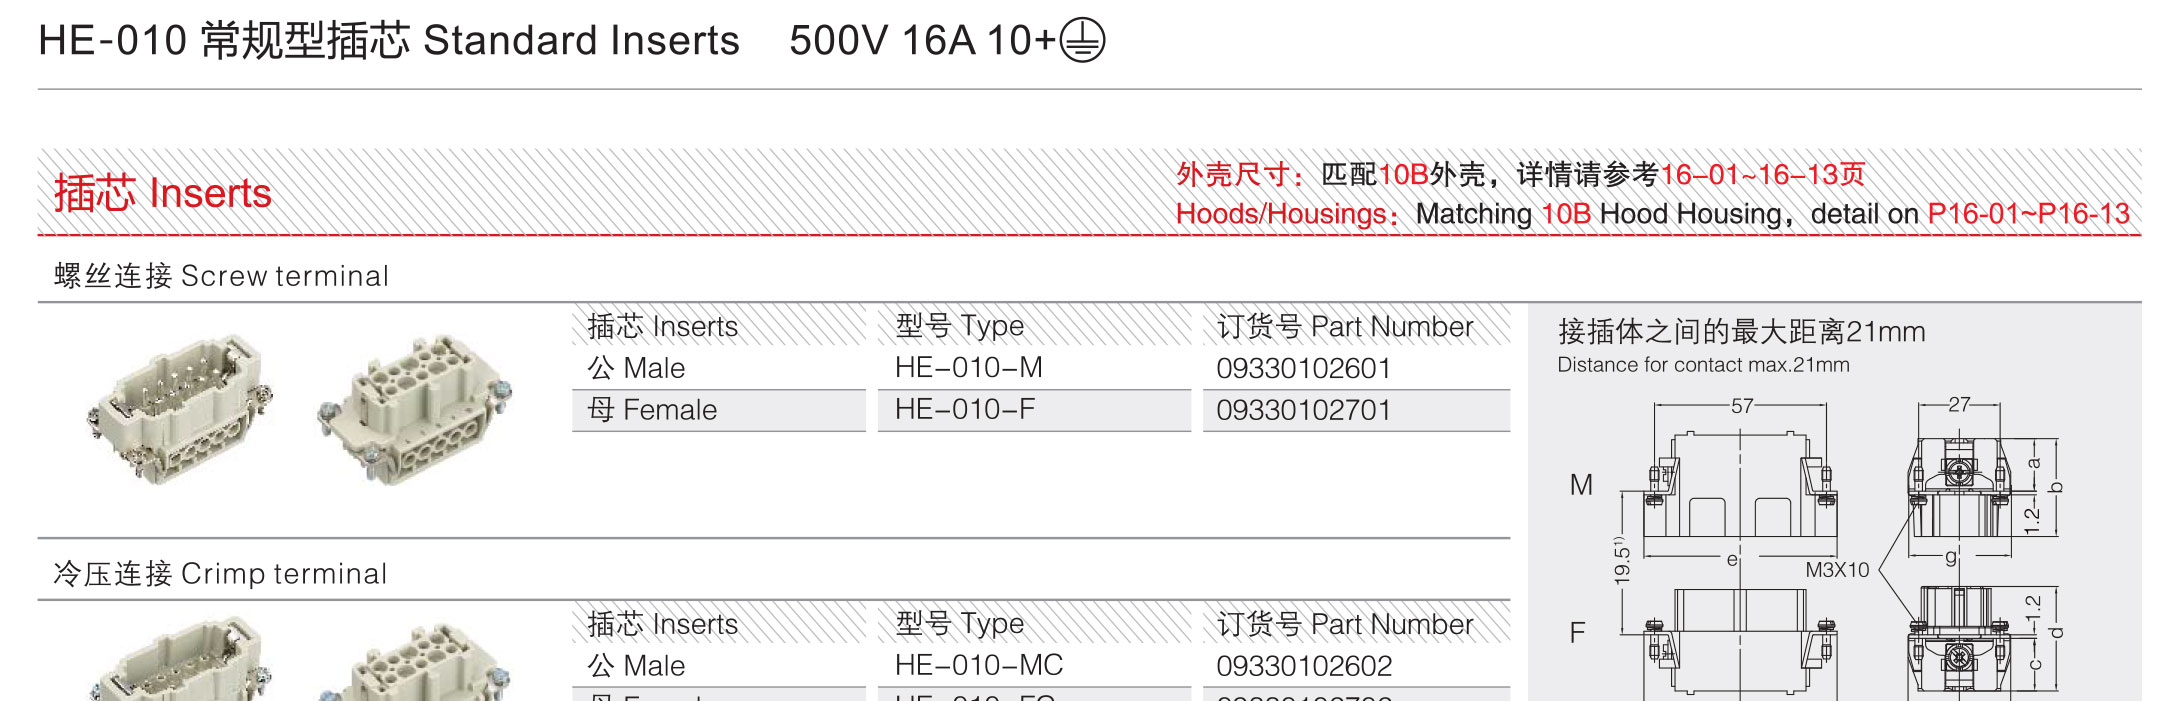Image resolution: width=2173 pixels, height=701 pixels.
Task: Select the screw terminal female insert photo
Action: (x=415, y=409)
